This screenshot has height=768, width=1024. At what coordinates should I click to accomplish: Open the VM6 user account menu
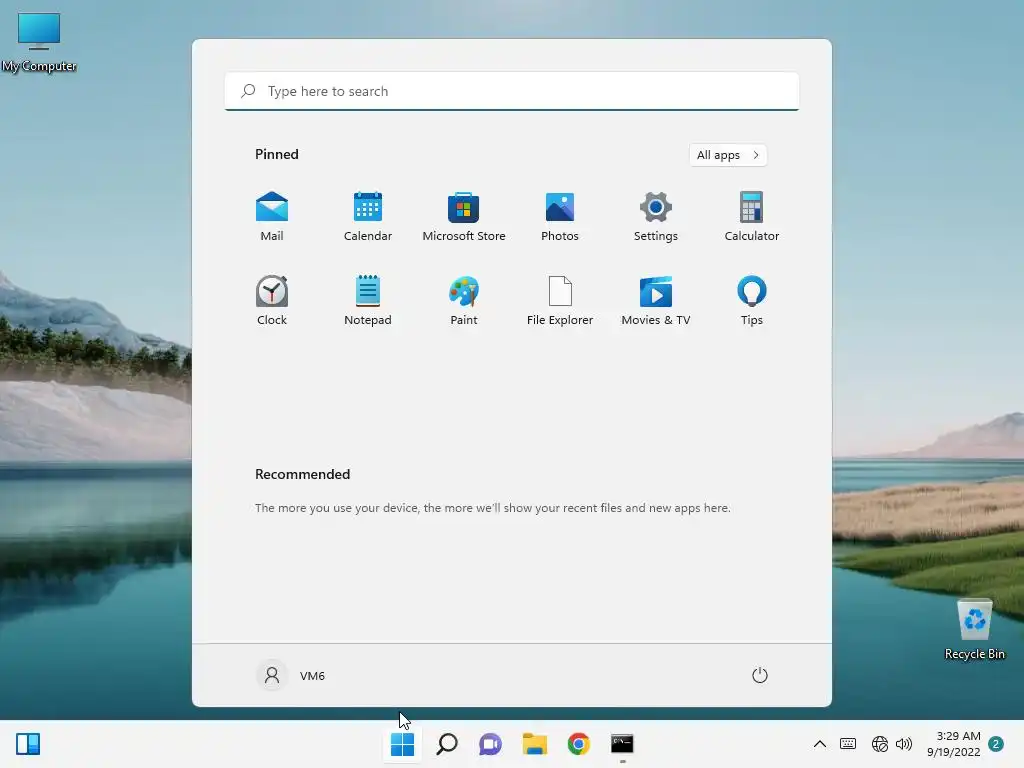pyautogui.click(x=291, y=675)
